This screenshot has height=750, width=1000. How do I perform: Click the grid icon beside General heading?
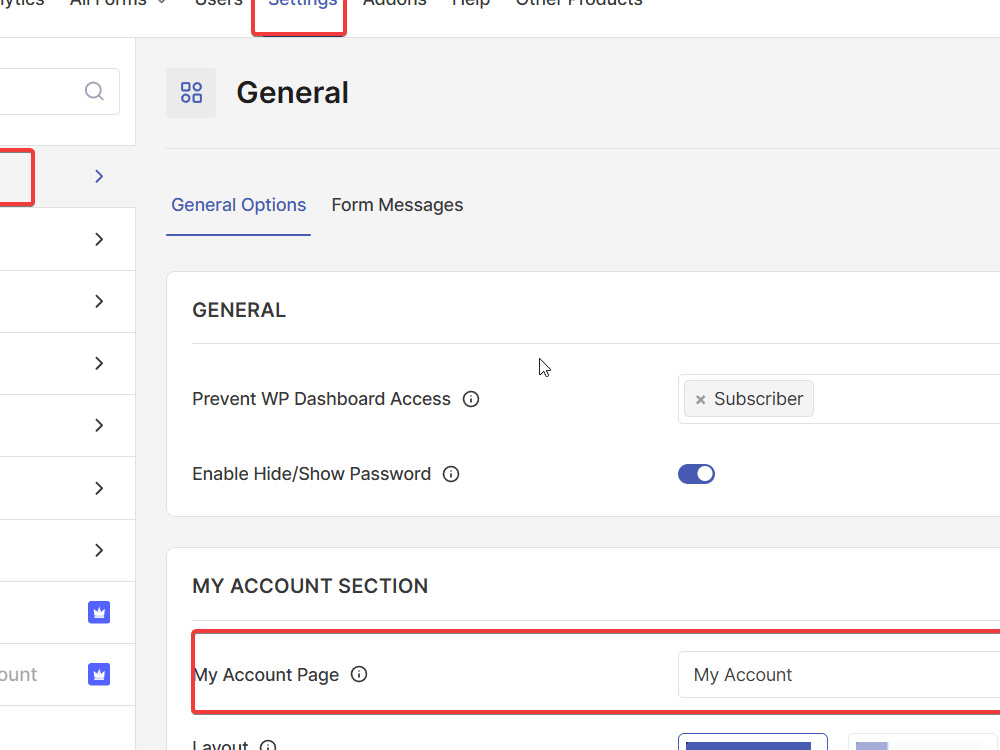tap(191, 92)
